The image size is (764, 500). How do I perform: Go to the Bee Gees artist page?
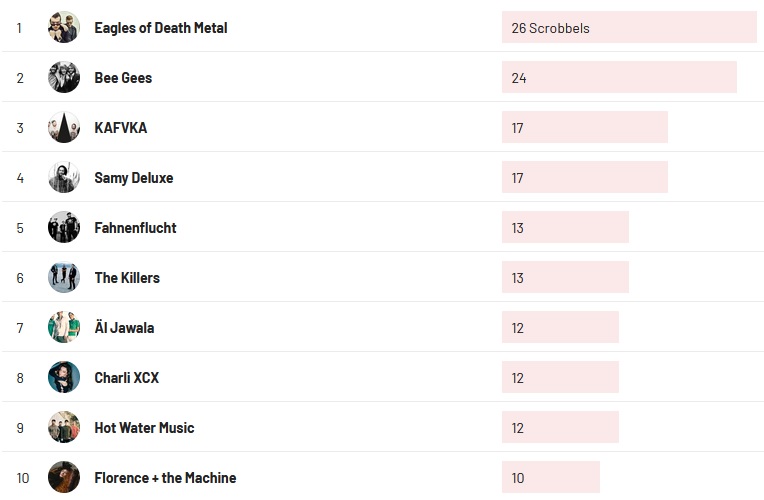123,78
